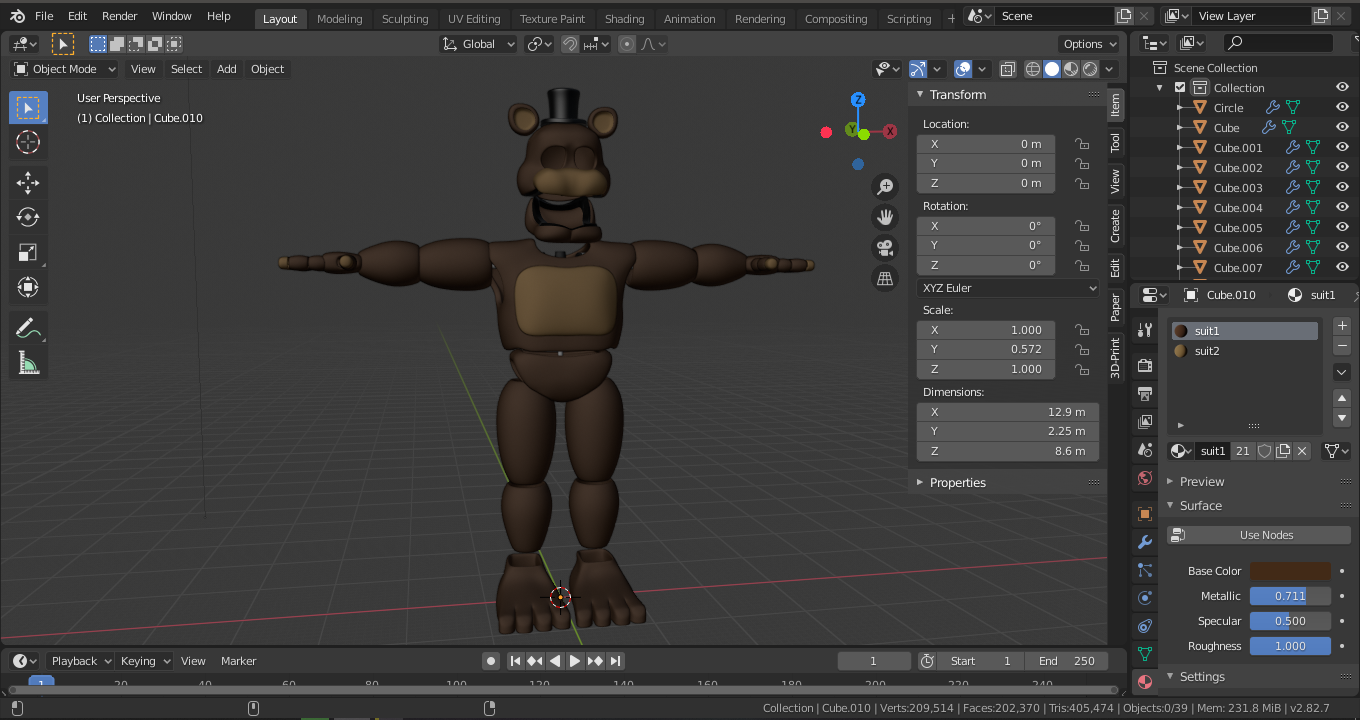
Task: Open the Output properties tab icon
Action: pos(1145,394)
